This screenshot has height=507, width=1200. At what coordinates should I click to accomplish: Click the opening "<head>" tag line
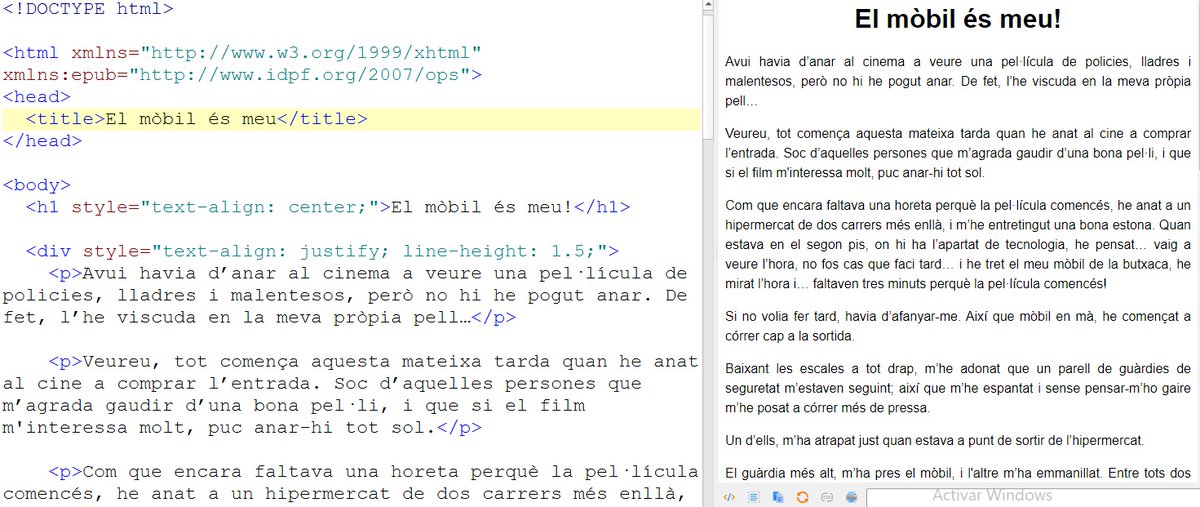tap(37, 97)
